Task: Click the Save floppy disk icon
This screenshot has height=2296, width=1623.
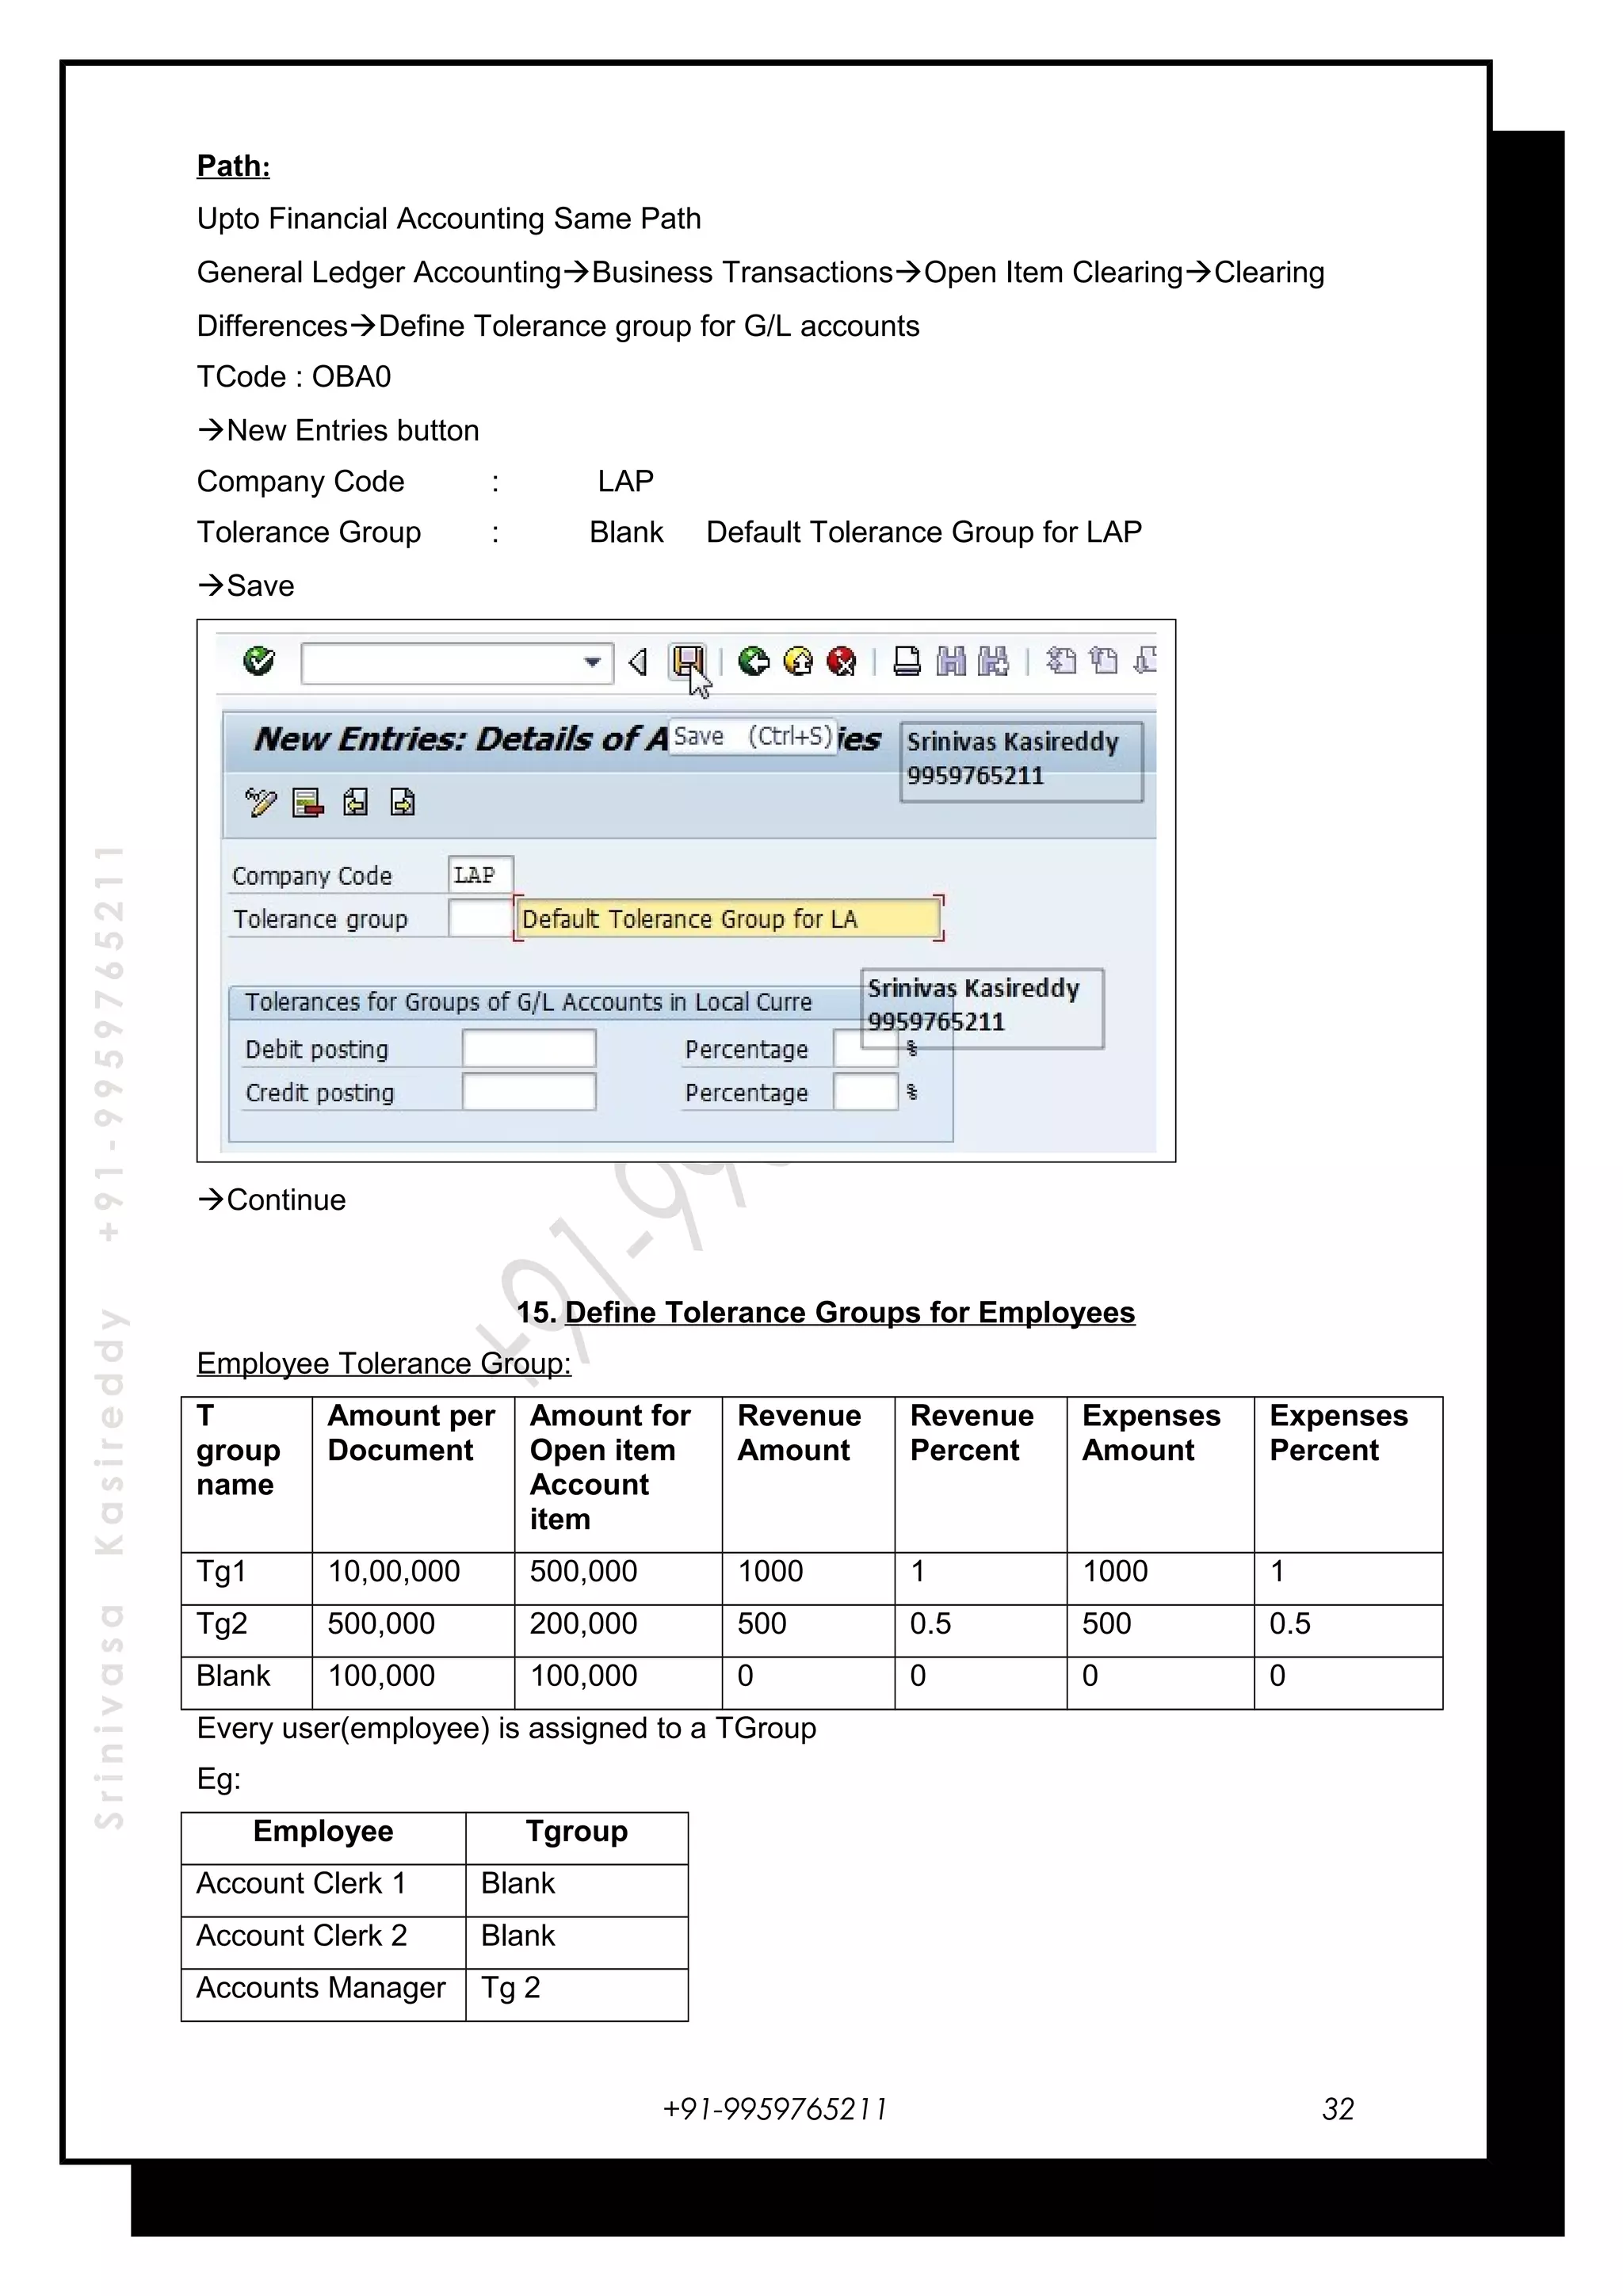Action: pos(687,661)
